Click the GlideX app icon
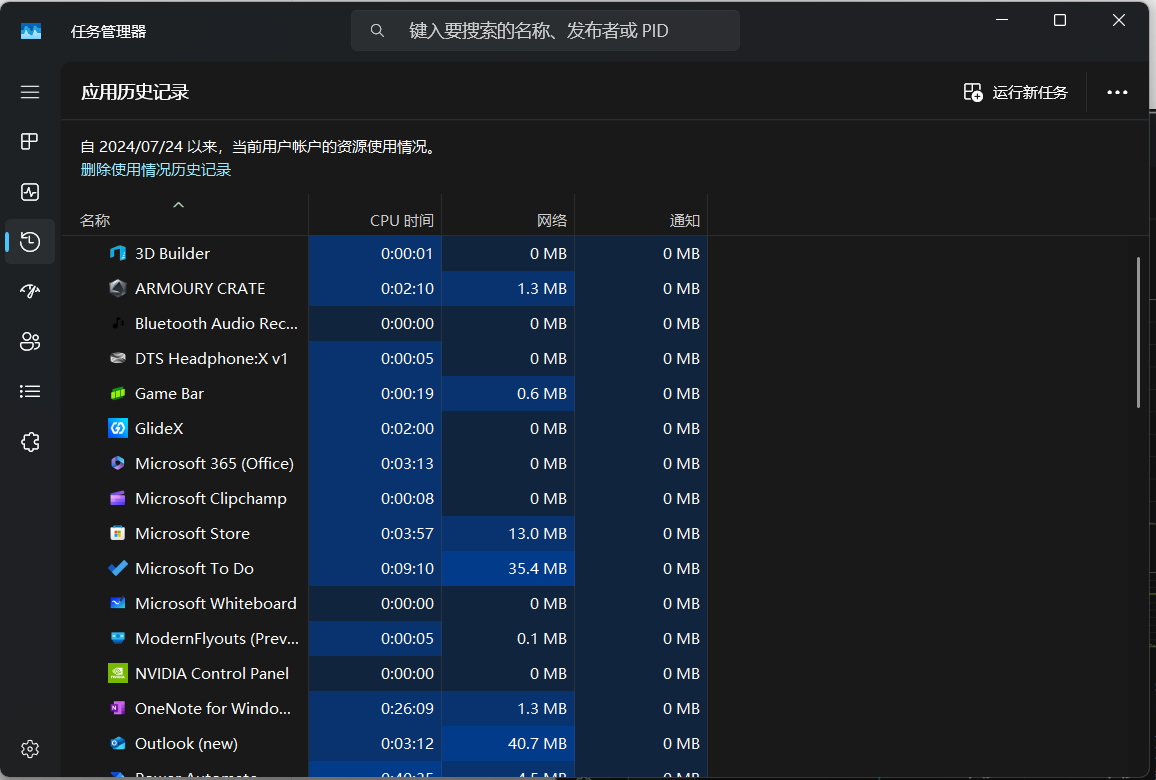Viewport: 1156px width, 780px height. point(118,428)
